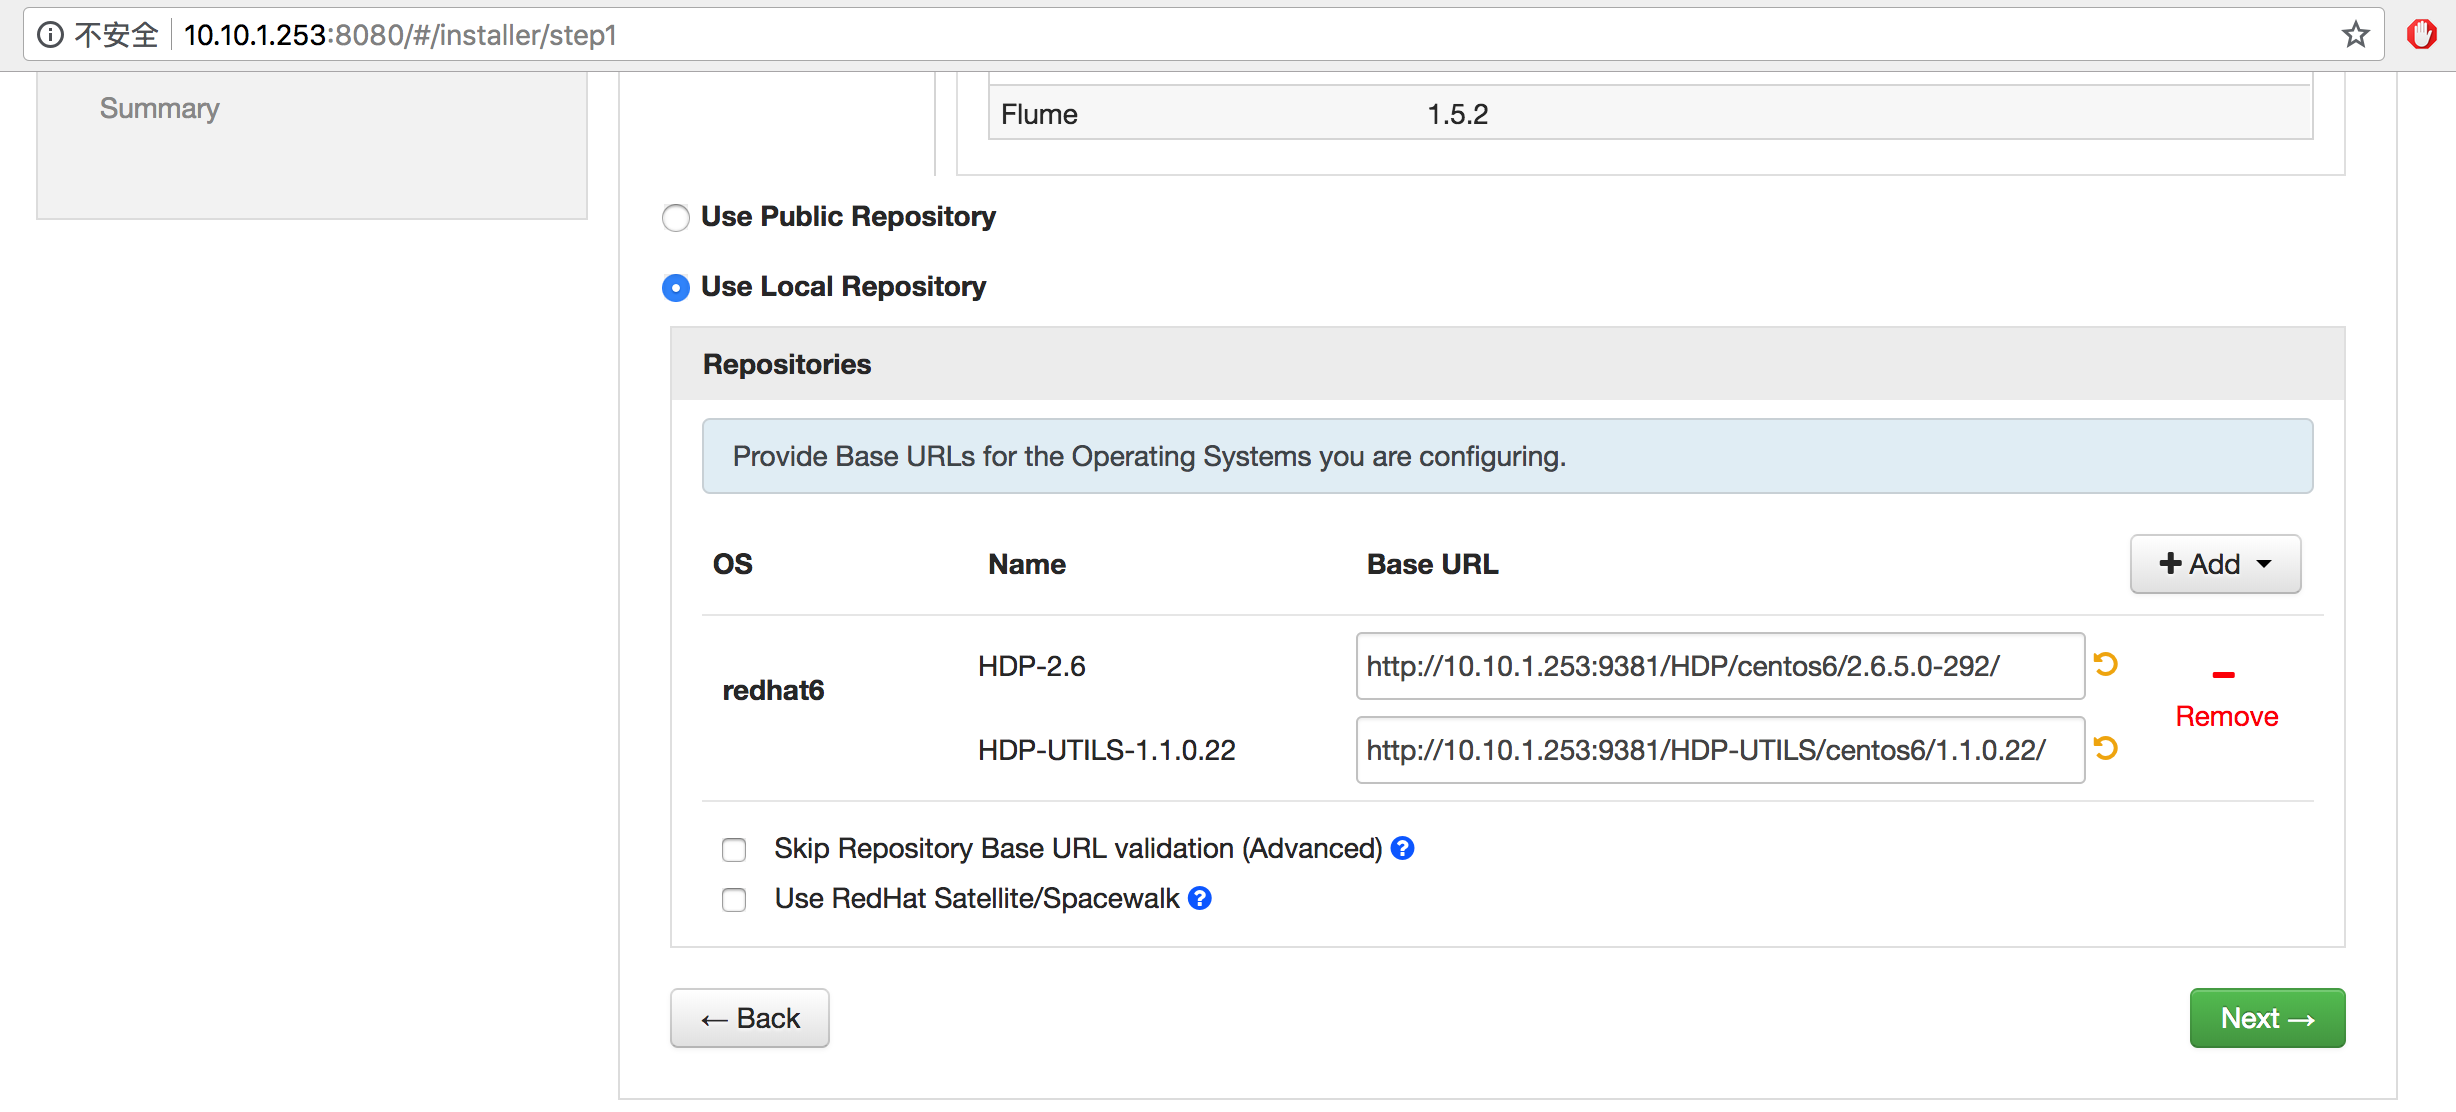Click the HDP-2.6 base URL field

coord(1720,666)
